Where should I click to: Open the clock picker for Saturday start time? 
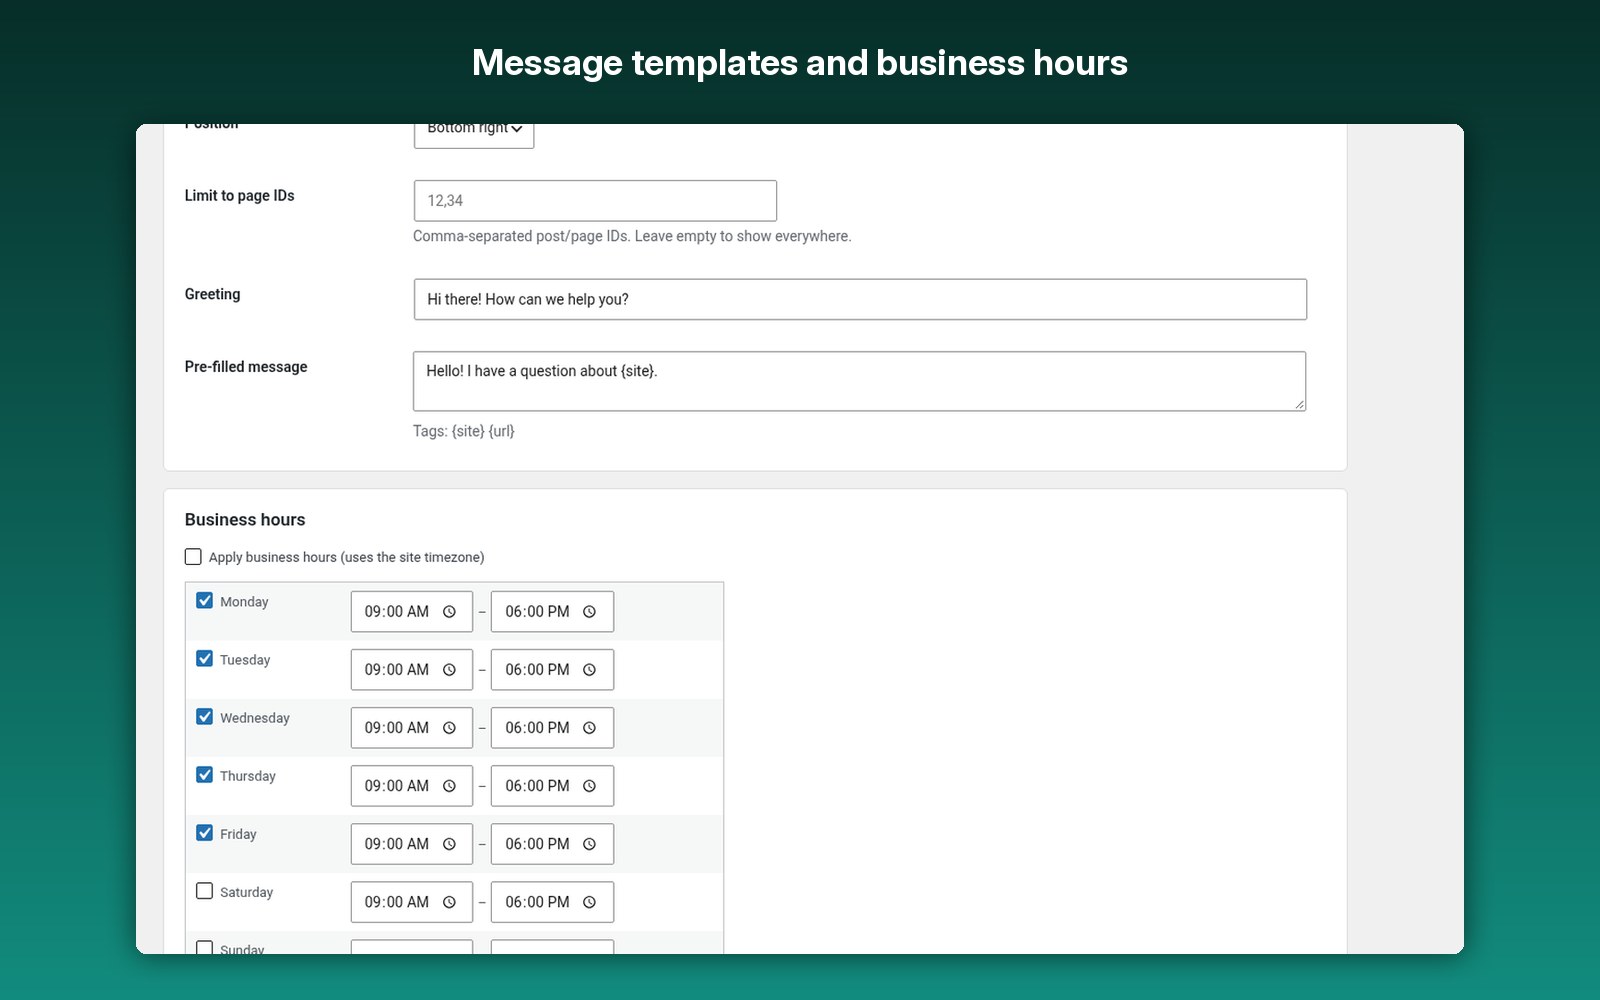(x=449, y=902)
